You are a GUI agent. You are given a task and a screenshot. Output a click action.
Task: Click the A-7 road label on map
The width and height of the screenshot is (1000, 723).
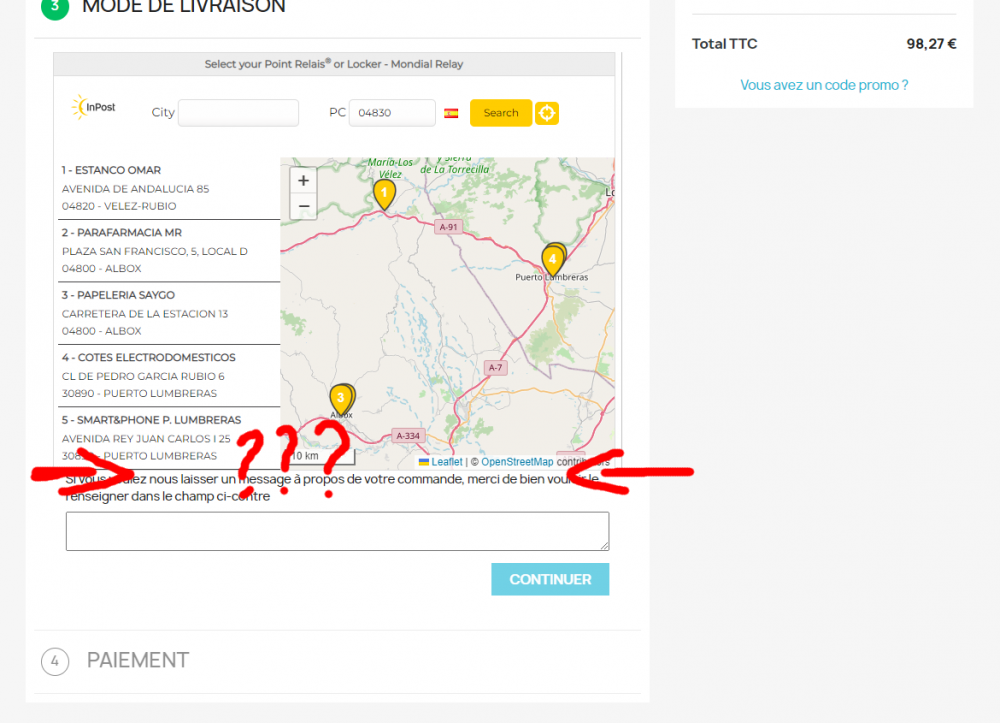[496, 368]
